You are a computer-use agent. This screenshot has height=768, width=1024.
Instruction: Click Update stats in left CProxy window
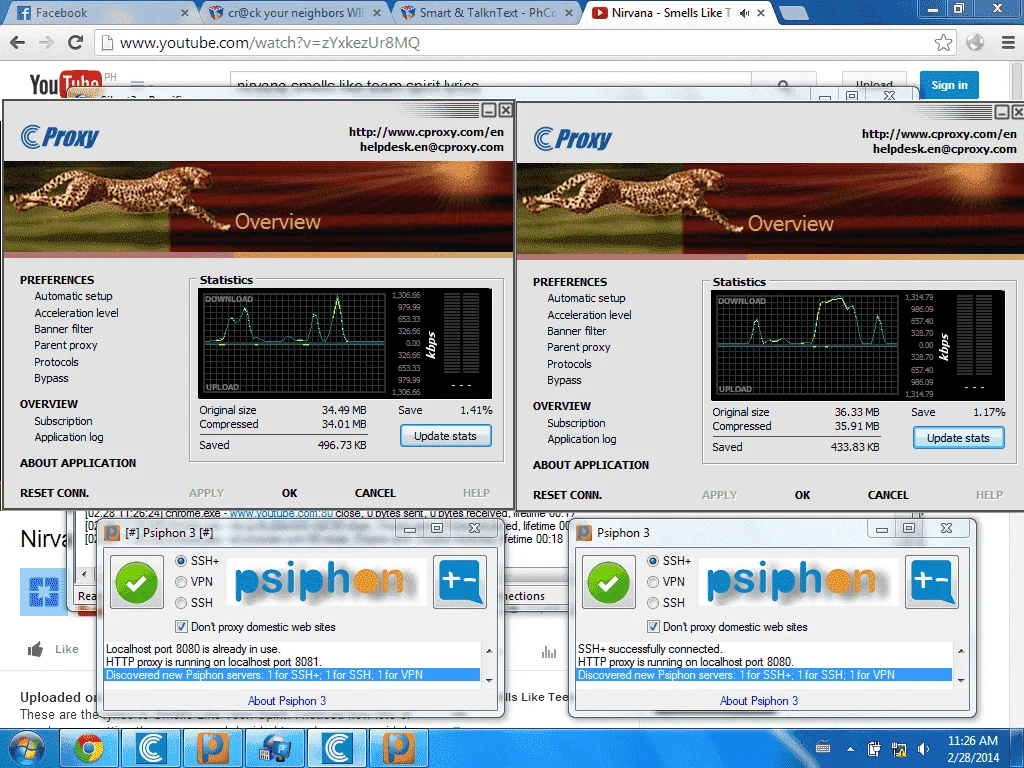[445, 436]
